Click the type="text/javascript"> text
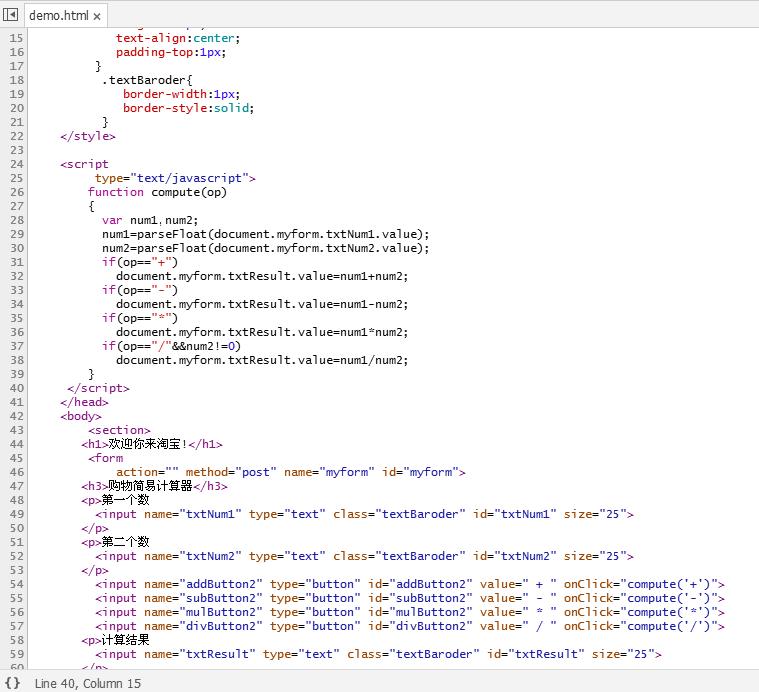759x692 pixels. pos(175,178)
